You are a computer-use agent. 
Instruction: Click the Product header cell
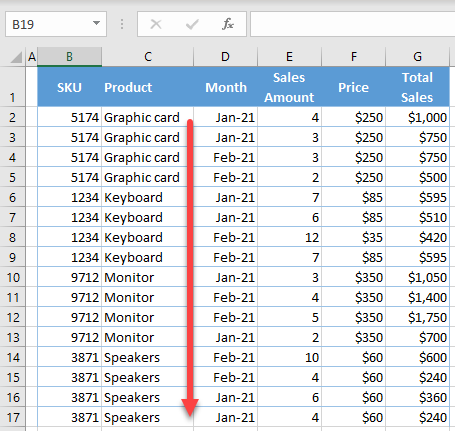[x=148, y=87]
